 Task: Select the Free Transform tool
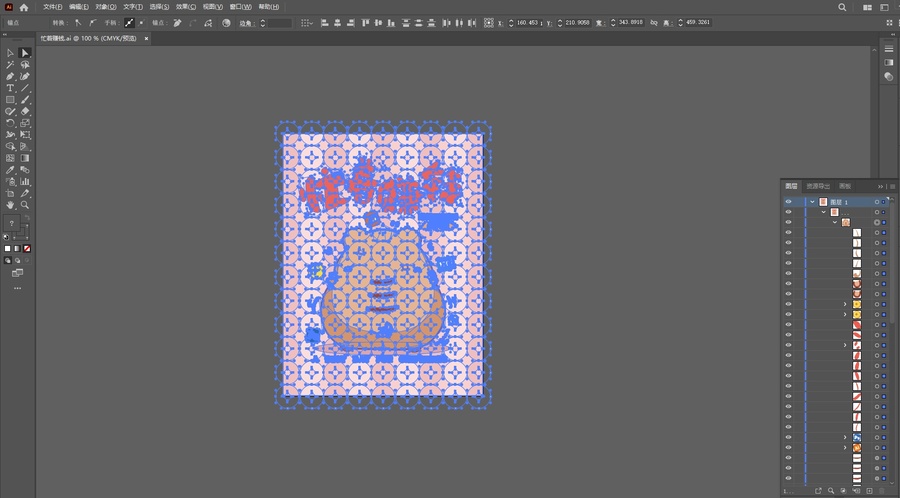point(25,135)
